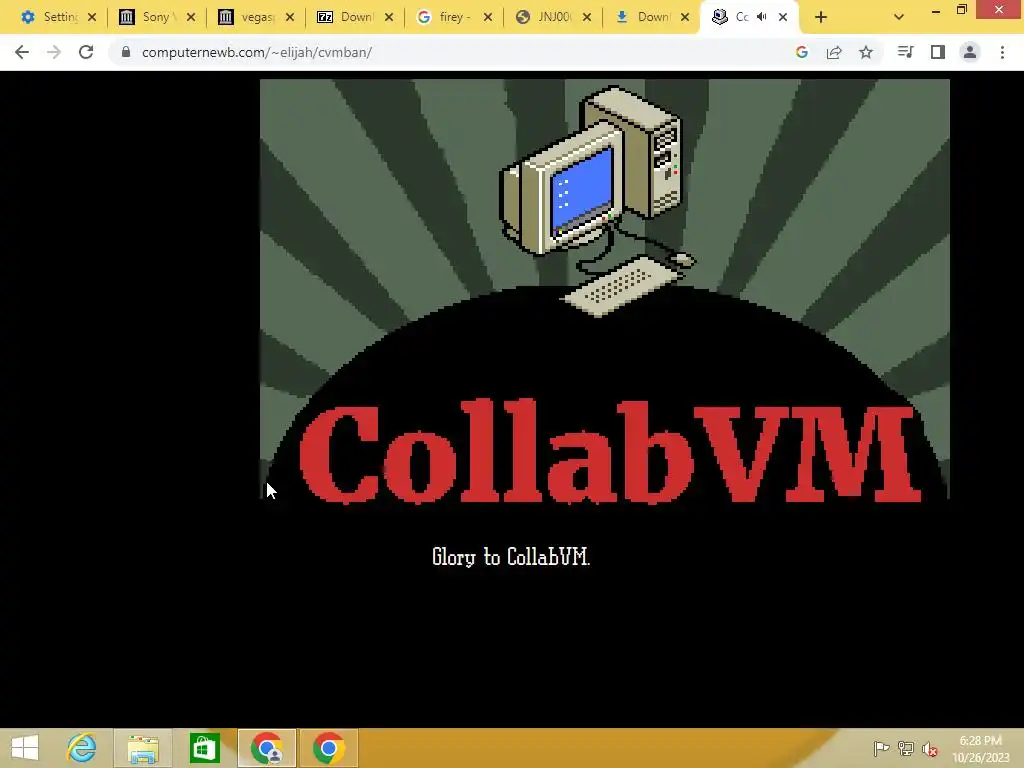The image size is (1024, 768).
Task: Close the JNJ00 tab
Action: coord(587,18)
